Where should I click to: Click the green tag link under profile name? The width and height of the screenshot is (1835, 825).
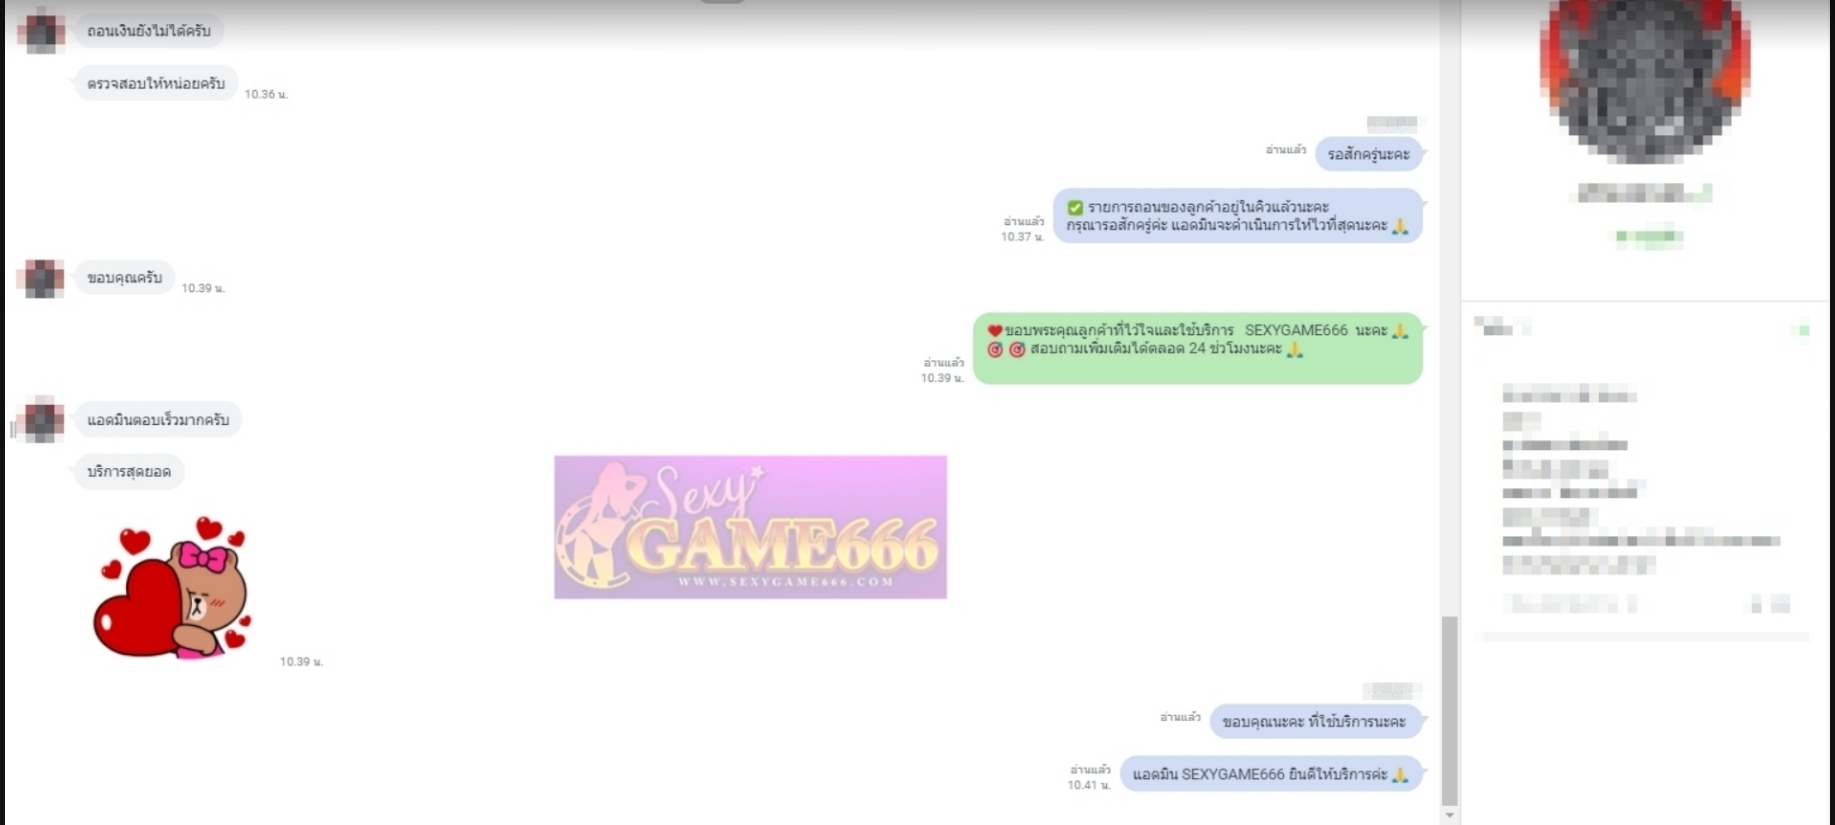coord(1649,237)
